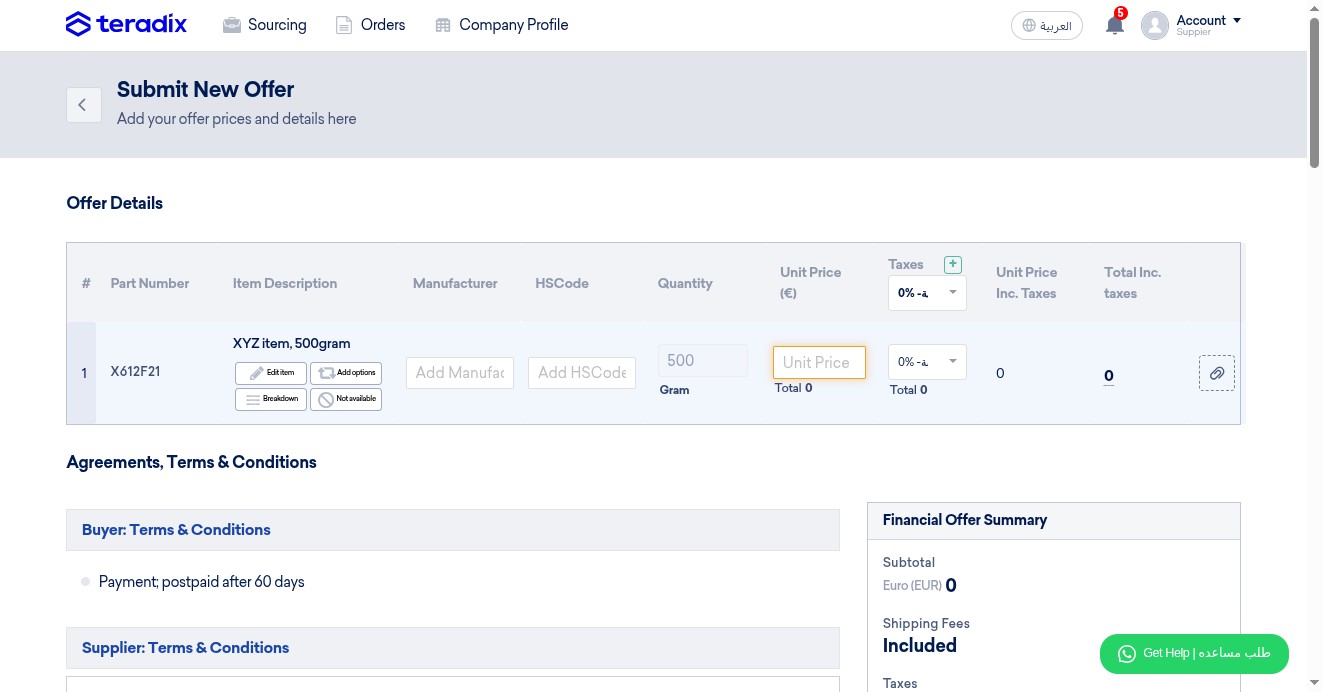Click the account avatar icon
The width and height of the screenshot is (1322, 692).
click(1155, 25)
